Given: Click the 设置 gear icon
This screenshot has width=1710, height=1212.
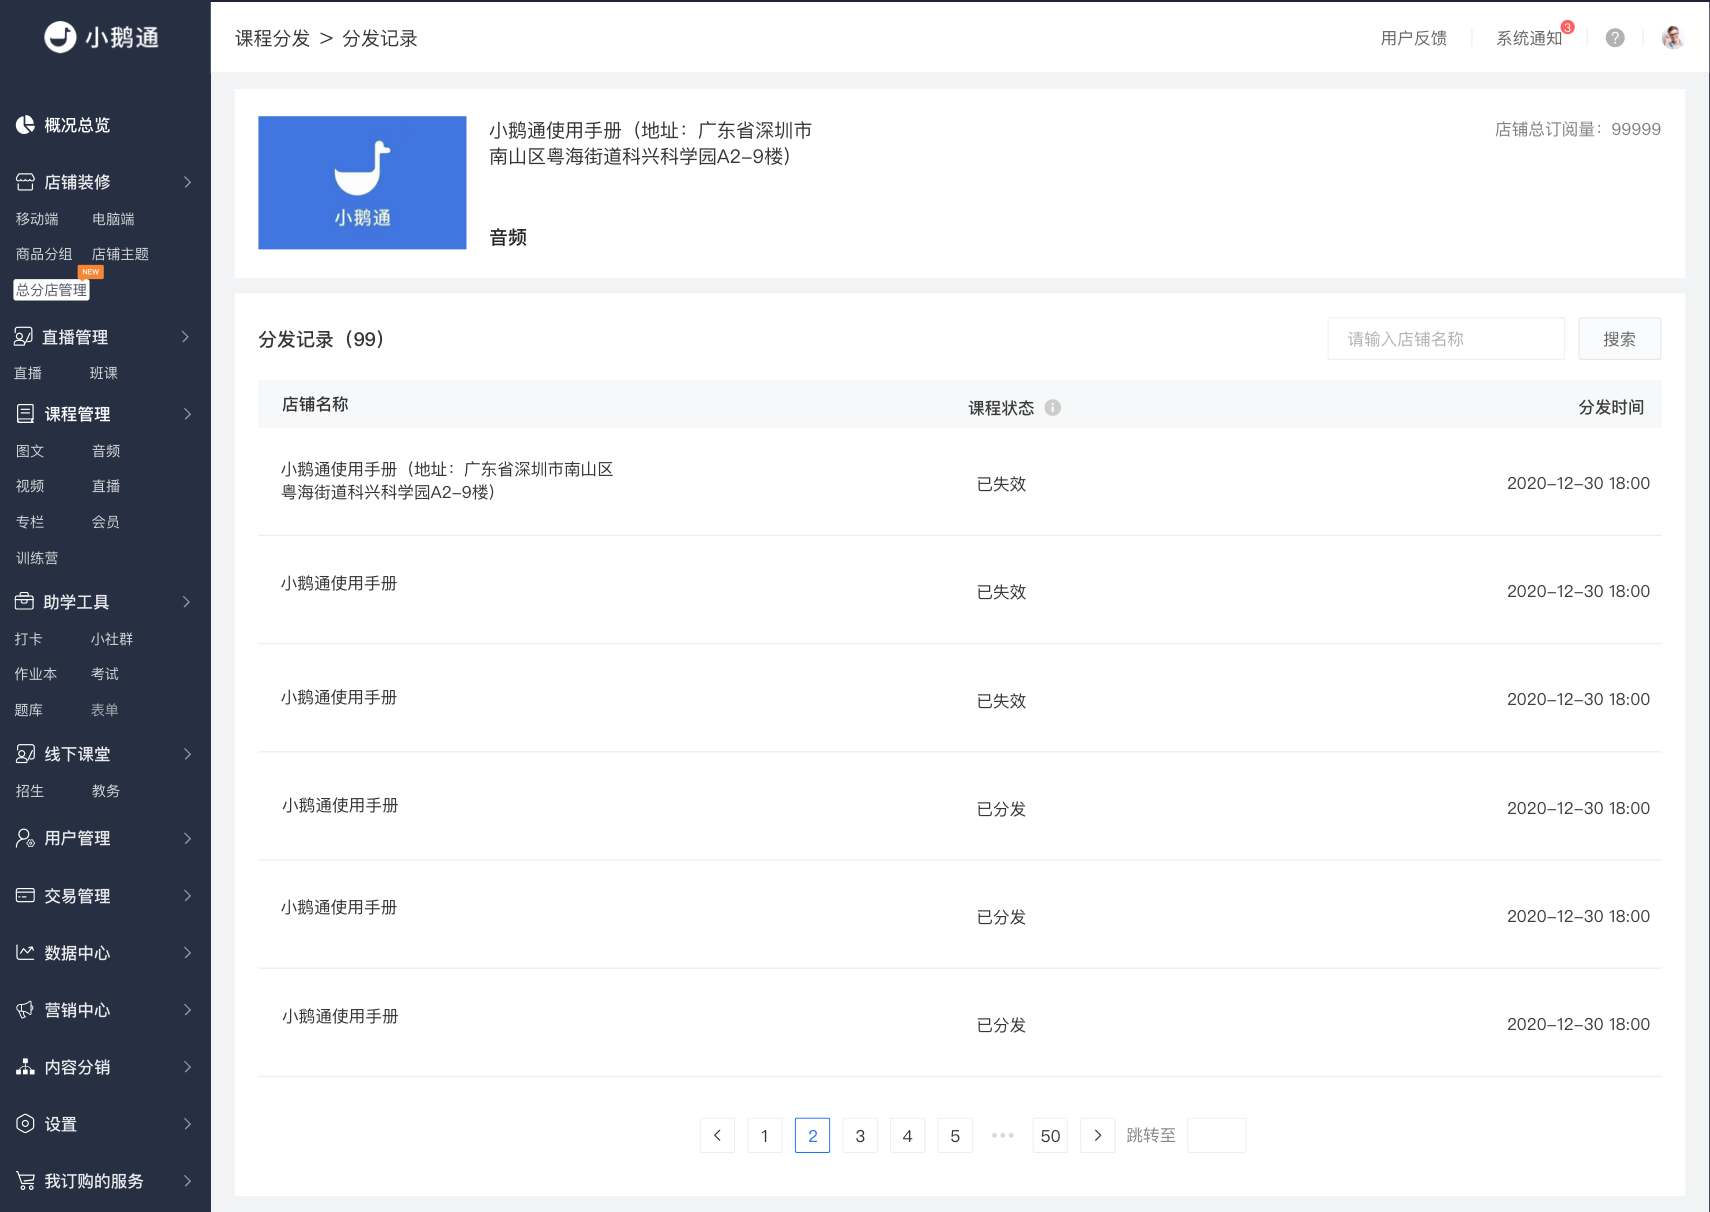Looking at the screenshot, I should click(25, 1124).
